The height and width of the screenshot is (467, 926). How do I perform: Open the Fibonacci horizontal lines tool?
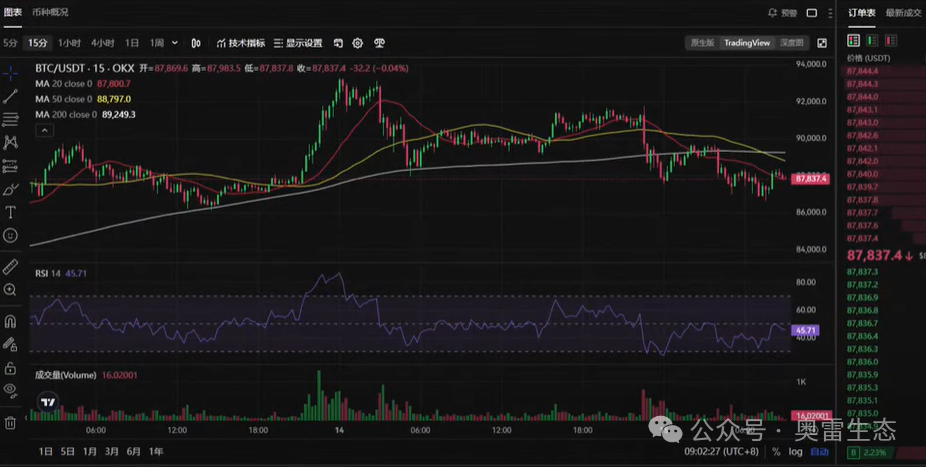click(x=10, y=119)
